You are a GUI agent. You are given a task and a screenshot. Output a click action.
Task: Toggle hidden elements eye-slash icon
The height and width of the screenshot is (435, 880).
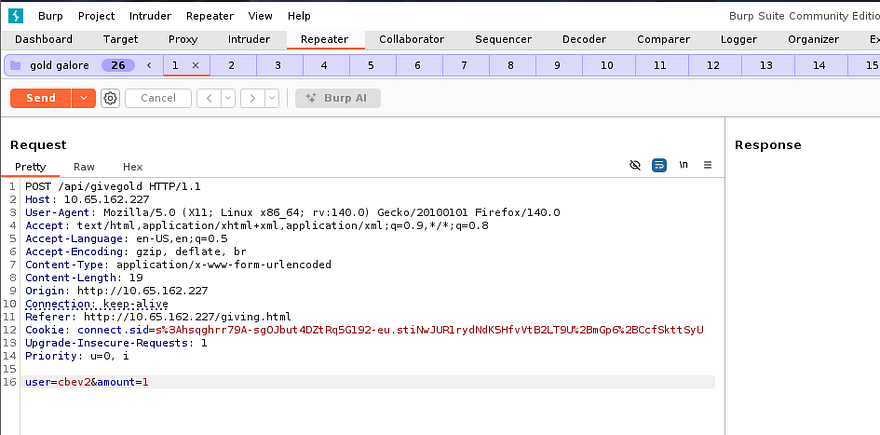(635, 165)
